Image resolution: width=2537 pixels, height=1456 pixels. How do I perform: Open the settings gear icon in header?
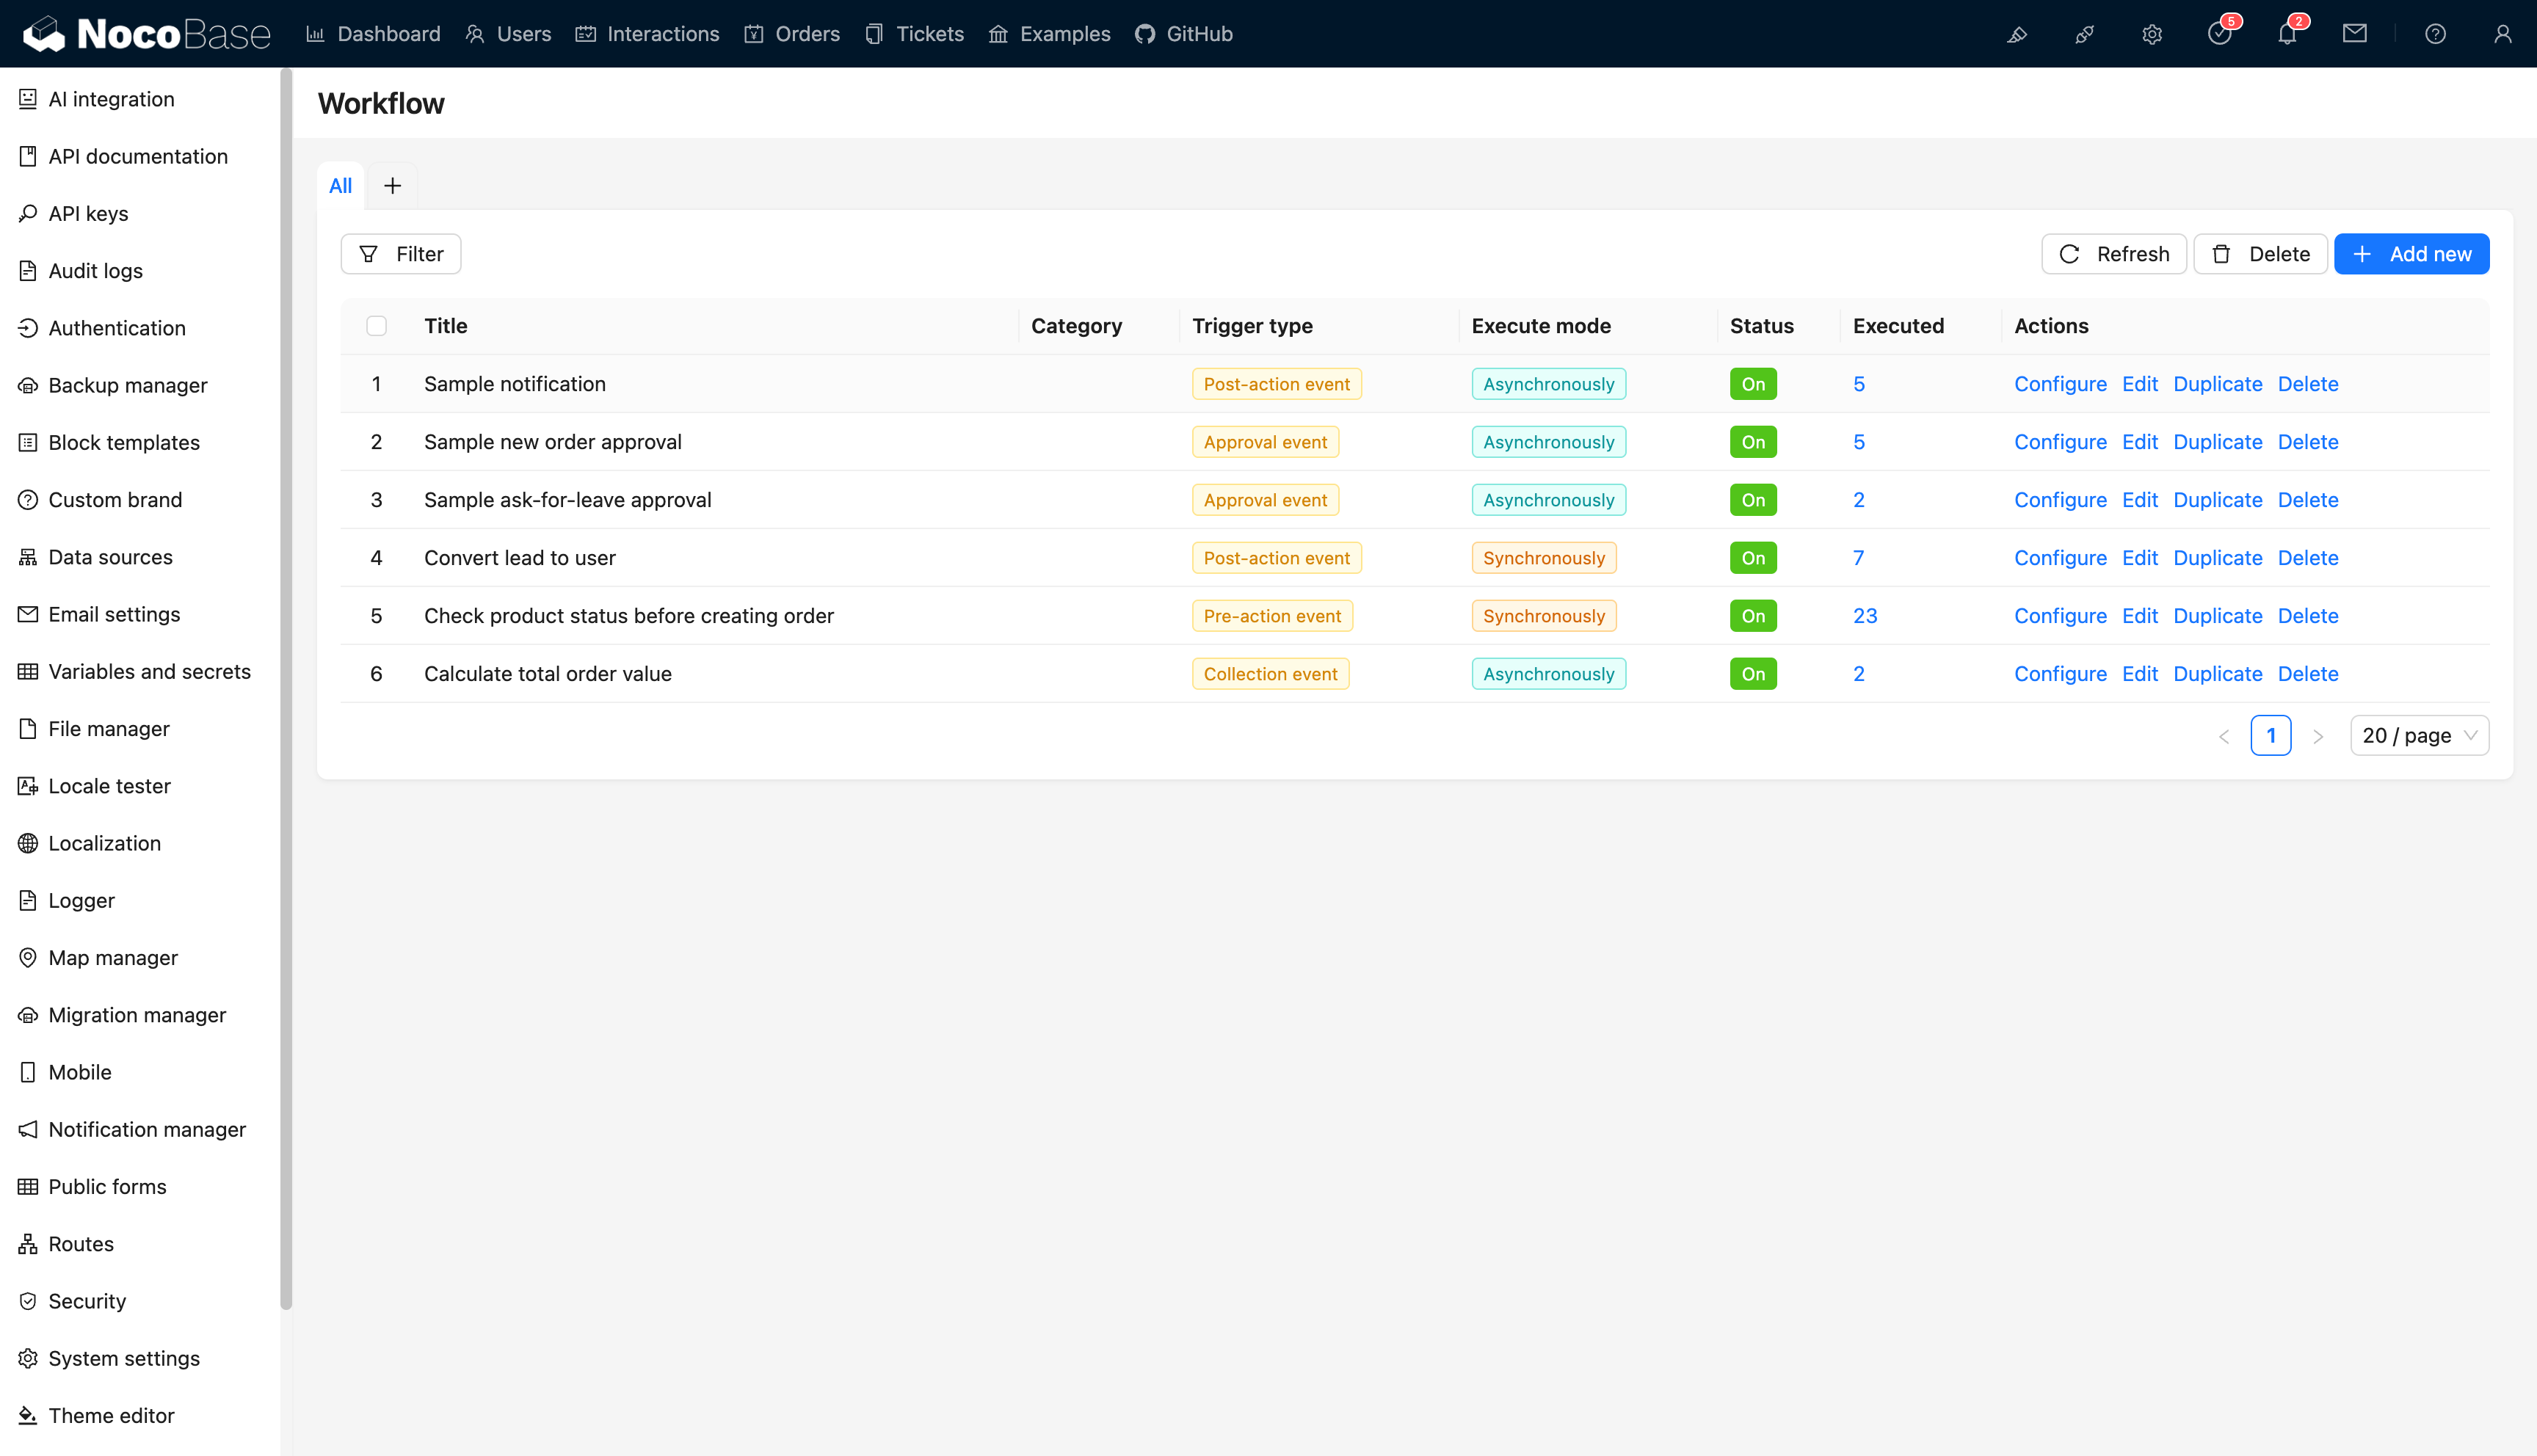2152,34
